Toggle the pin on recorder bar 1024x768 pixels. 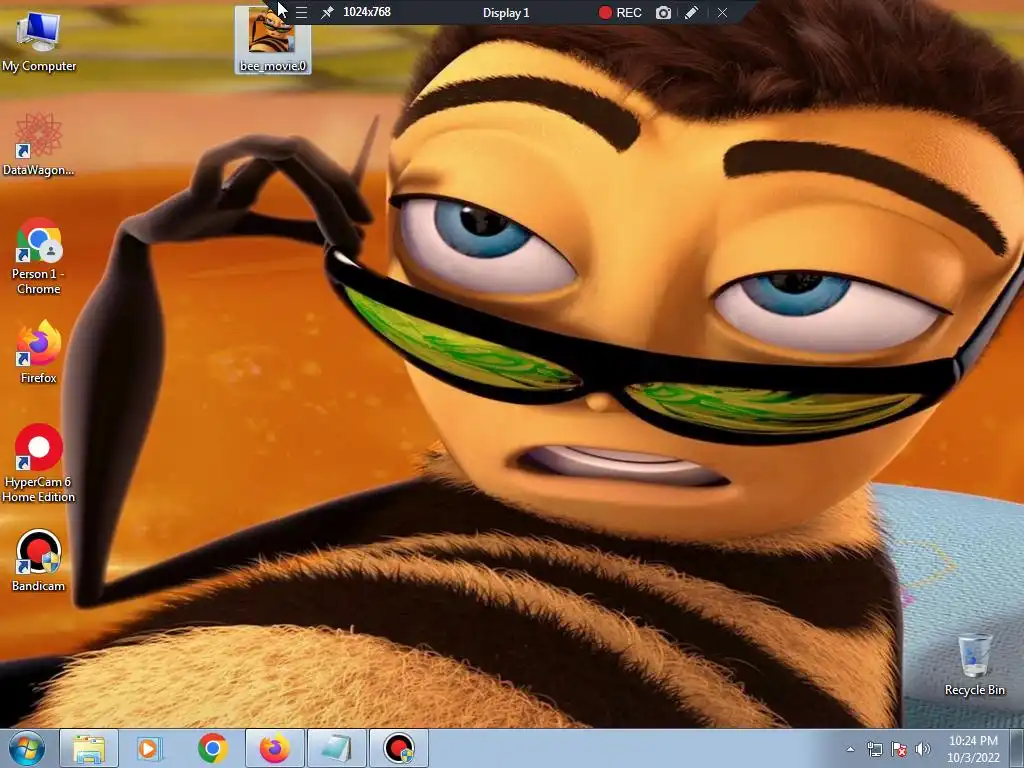coord(327,12)
